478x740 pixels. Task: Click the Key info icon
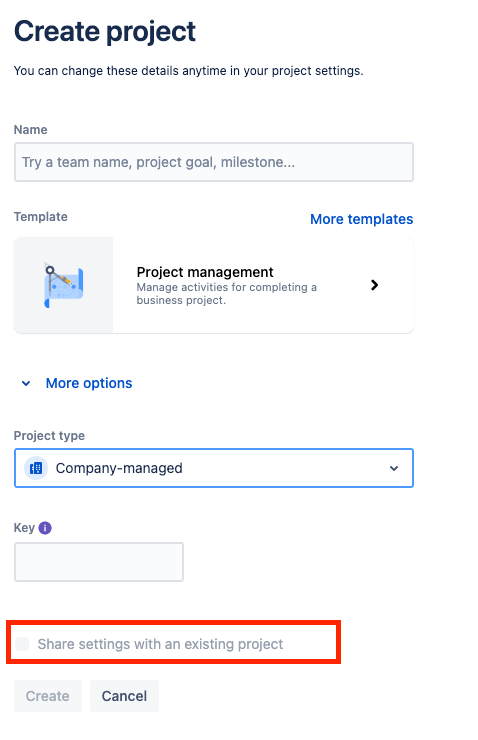click(x=45, y=528)
